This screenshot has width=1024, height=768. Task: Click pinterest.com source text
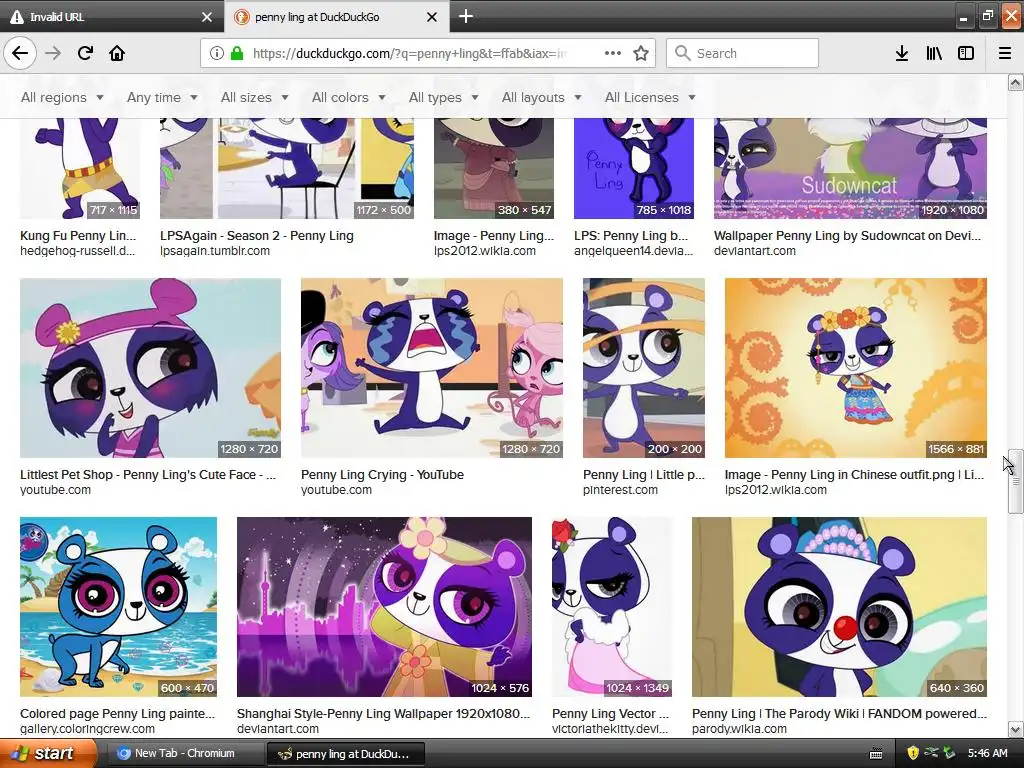click(620, 490)
